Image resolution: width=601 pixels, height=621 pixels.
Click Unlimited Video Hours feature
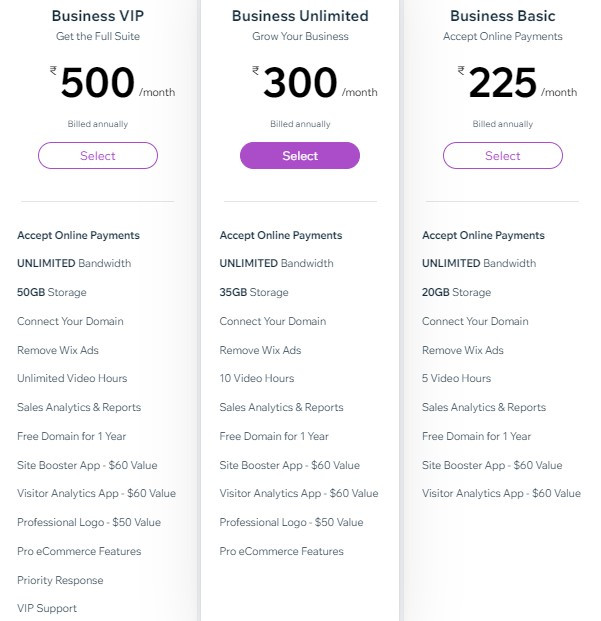click(72, 378)
